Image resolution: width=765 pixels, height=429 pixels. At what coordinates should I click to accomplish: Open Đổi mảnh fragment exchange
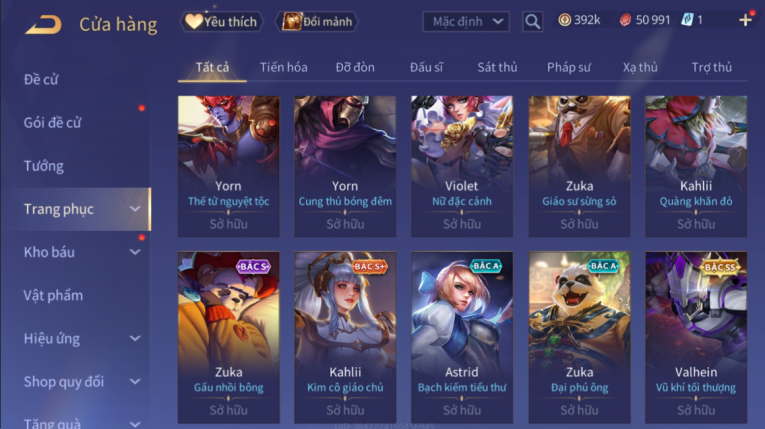click(317, 21)
